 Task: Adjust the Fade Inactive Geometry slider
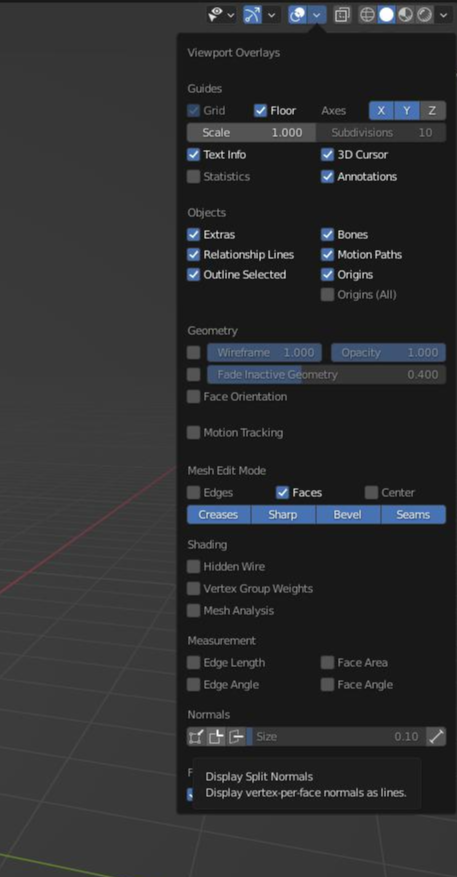click(x=327, y=375)
